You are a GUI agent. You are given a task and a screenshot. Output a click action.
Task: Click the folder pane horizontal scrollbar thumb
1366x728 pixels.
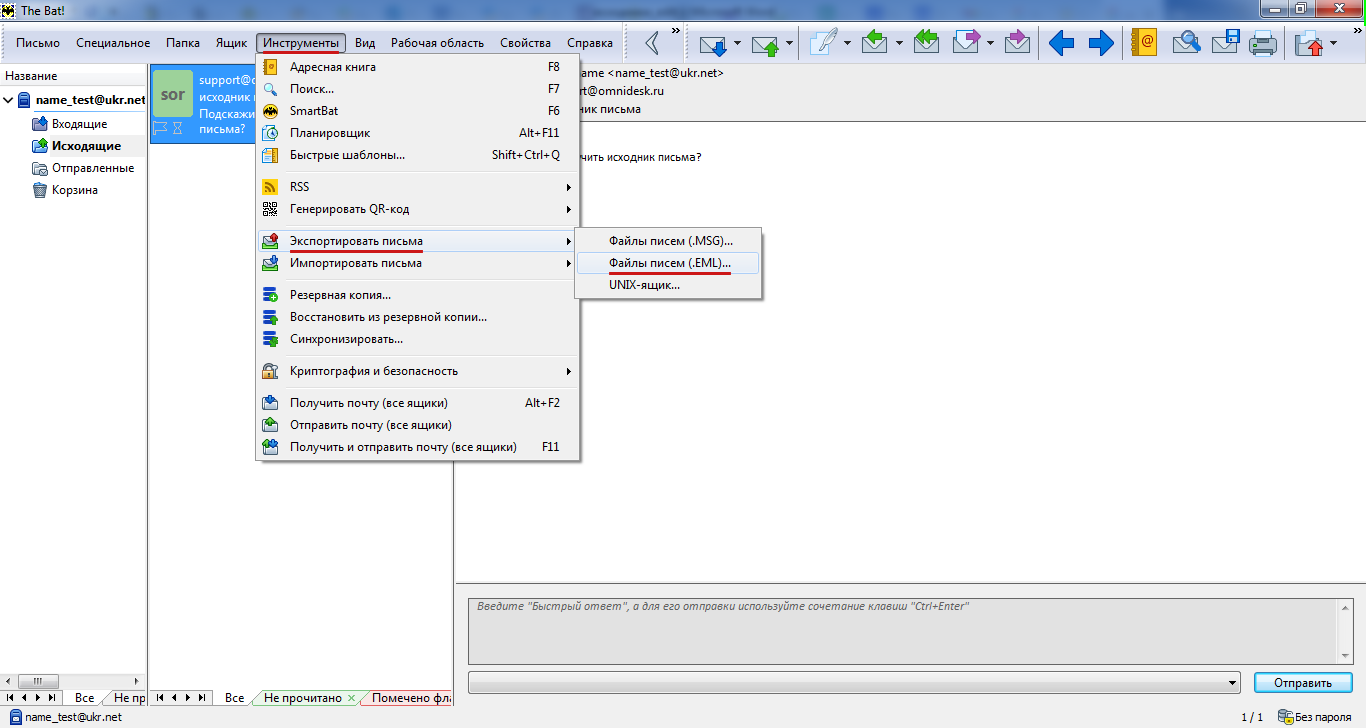click(37, 681)
